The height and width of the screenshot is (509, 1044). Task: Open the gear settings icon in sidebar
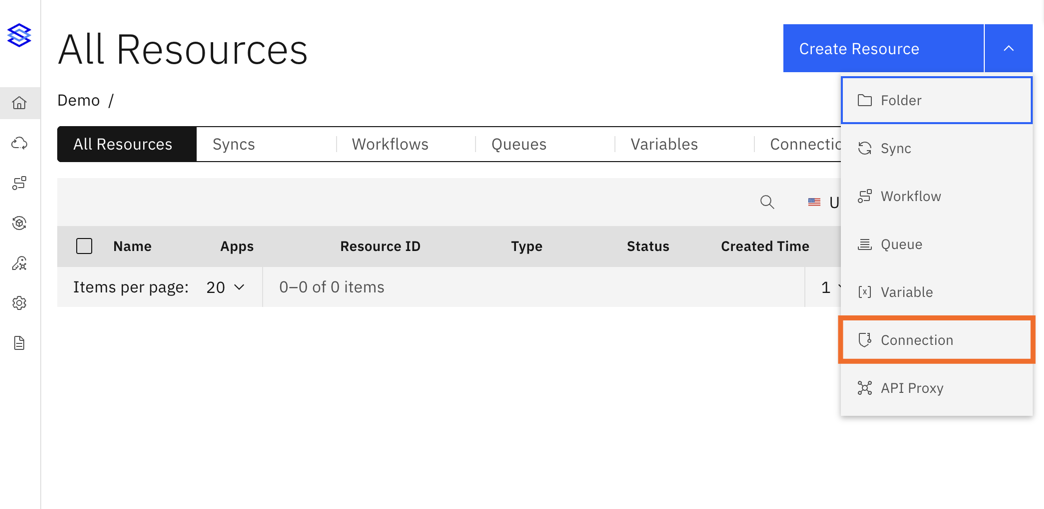point(19,303)
